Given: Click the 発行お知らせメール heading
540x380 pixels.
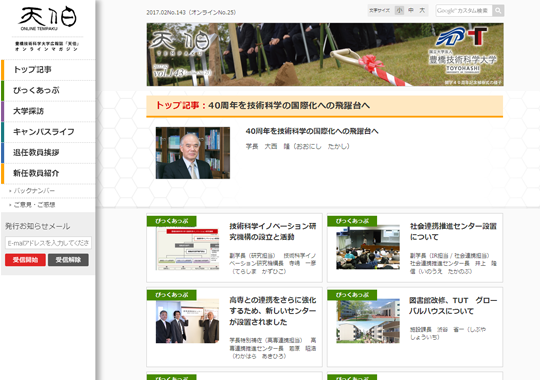Looking at the screenshot, I should pos(38,226).
